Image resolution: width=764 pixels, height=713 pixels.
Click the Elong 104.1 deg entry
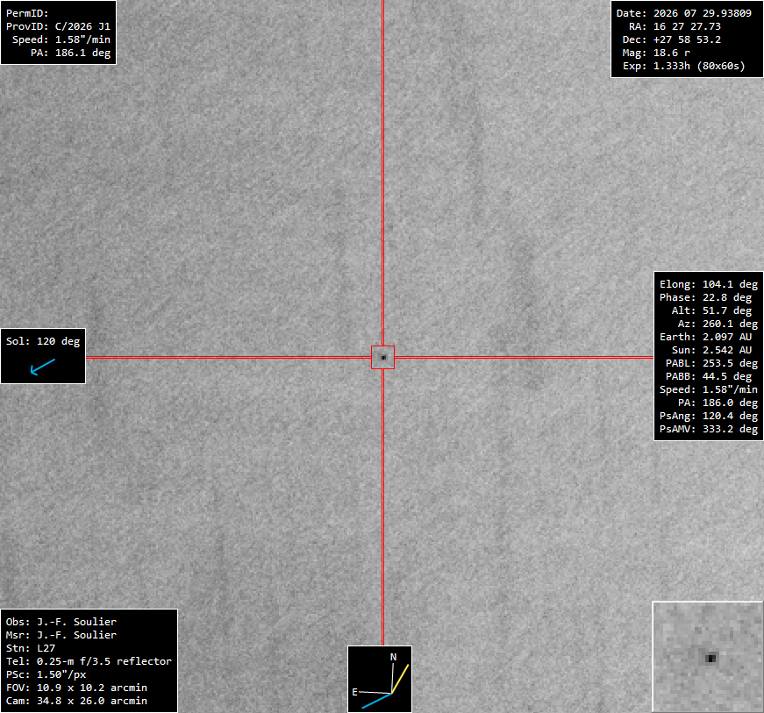[x=708, y=284]
